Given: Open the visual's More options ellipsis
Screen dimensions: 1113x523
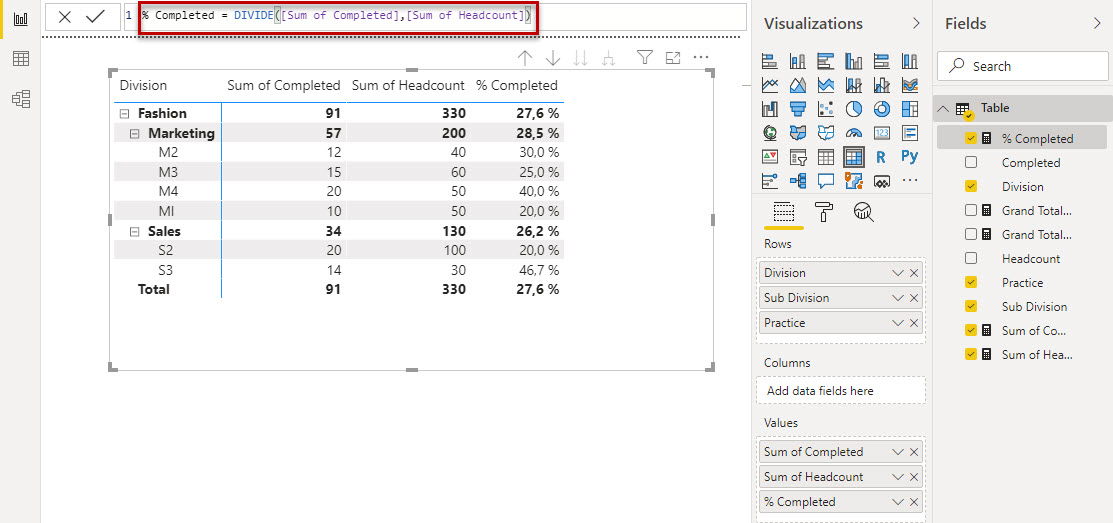Looking at the screenshot, I should click(701, 57).
